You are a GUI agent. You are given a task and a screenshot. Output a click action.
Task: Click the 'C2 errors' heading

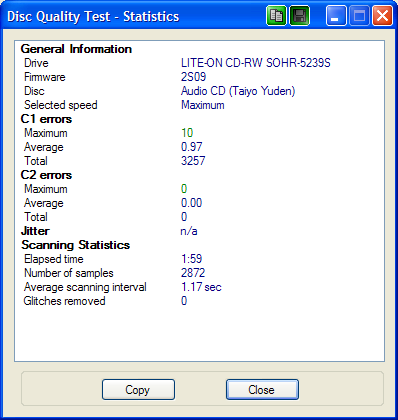tap(46, 175)
